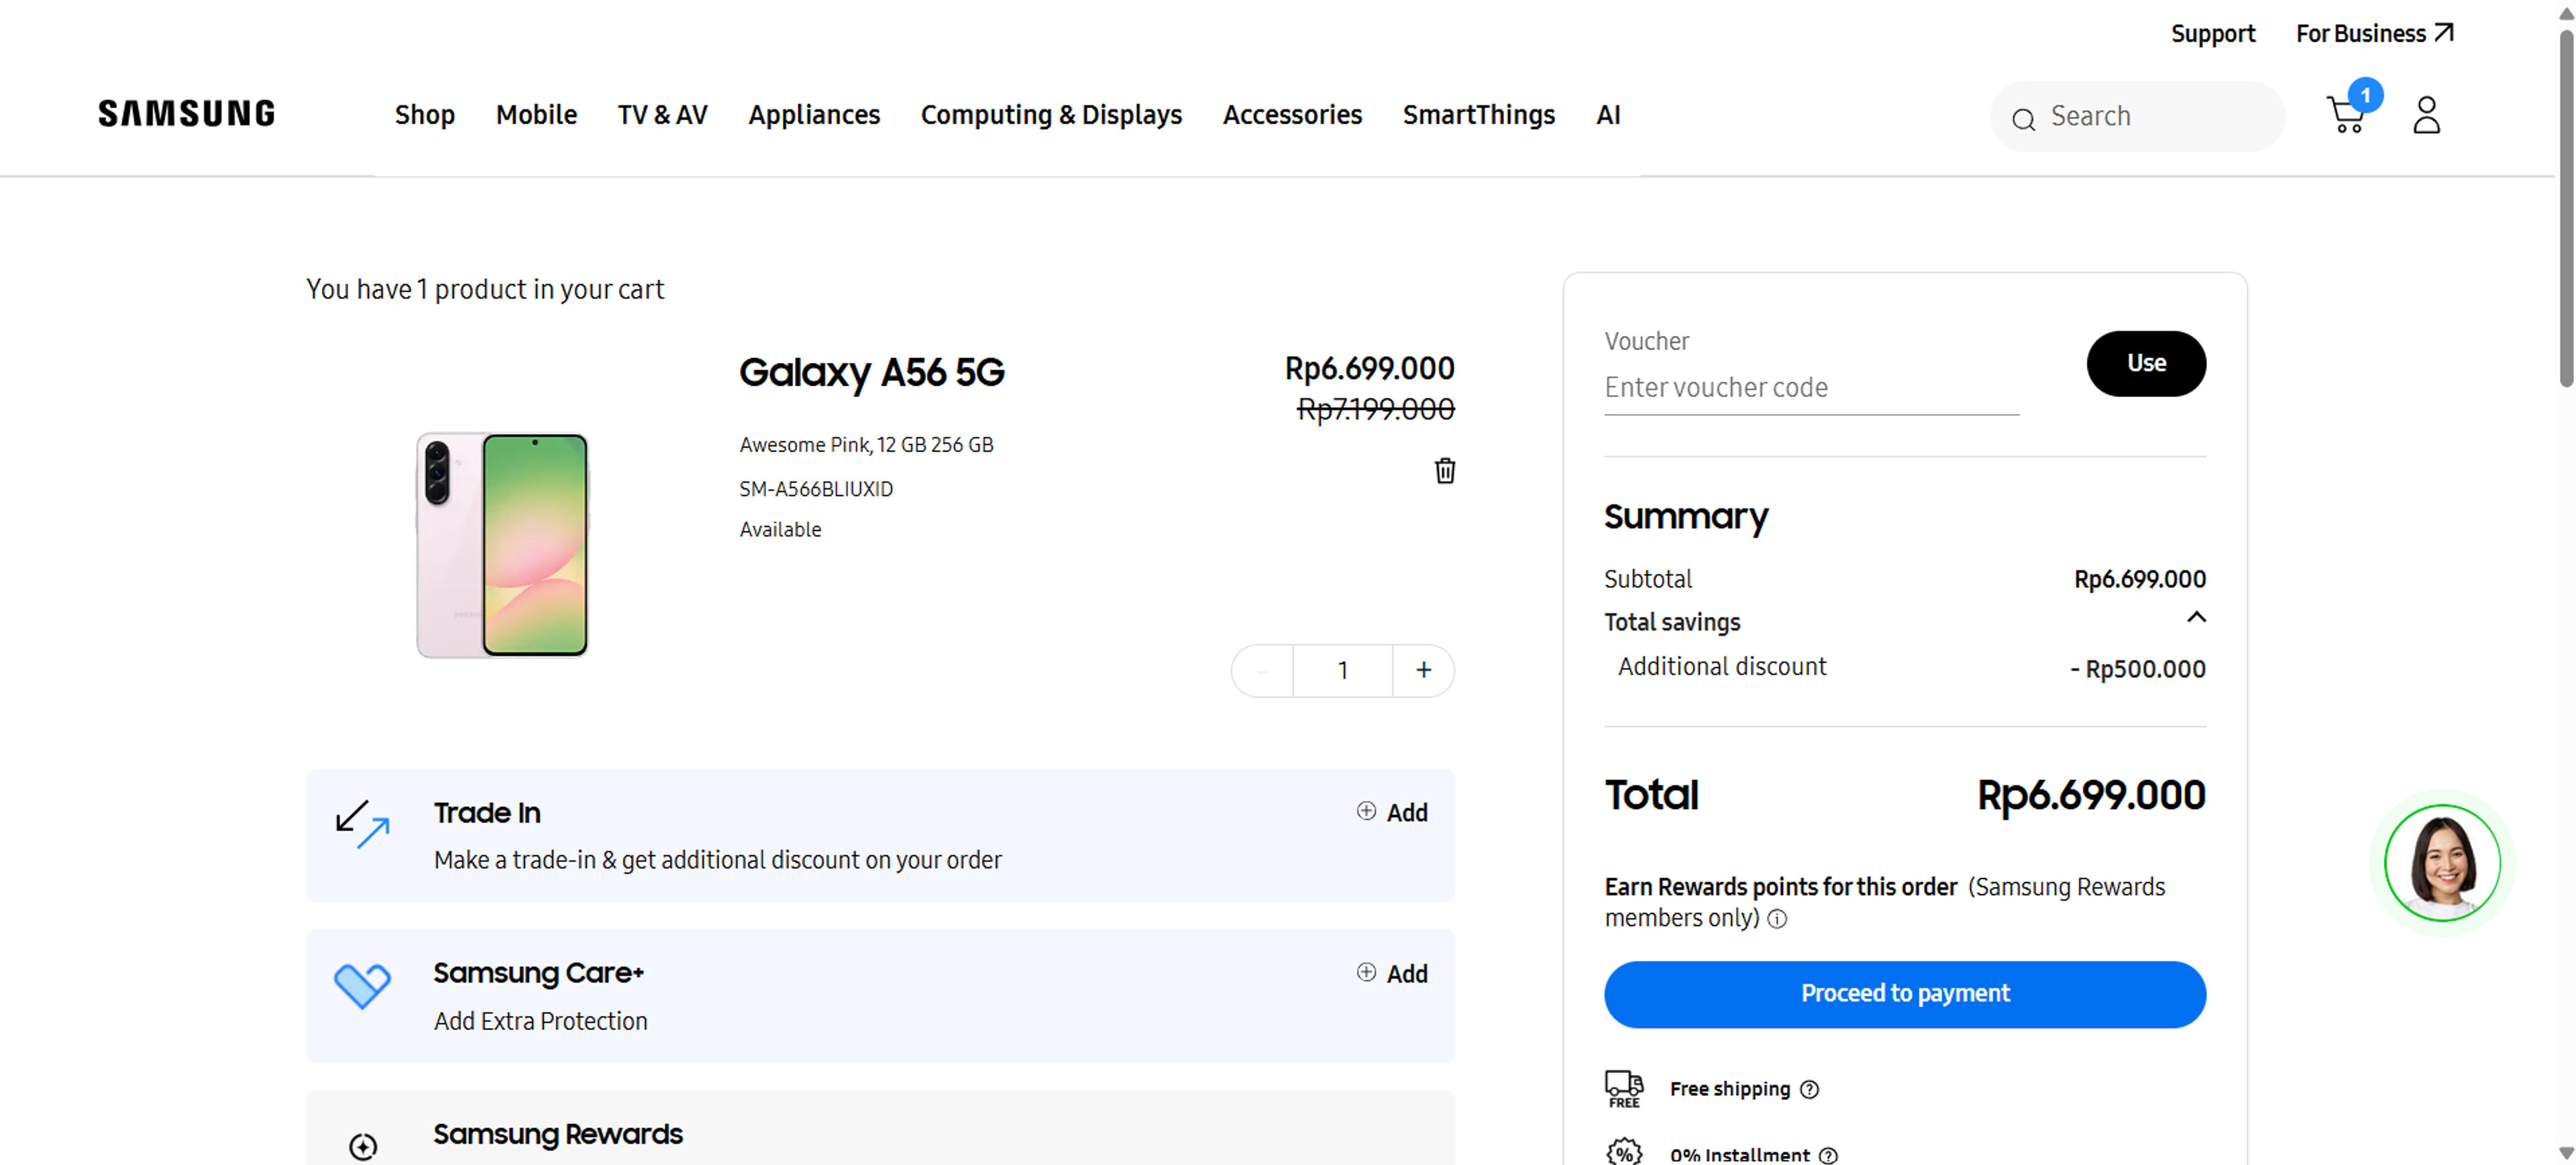This screenshot has width=2576, height=1165.
Task: Click the Support link
Action: [2212, 34]
